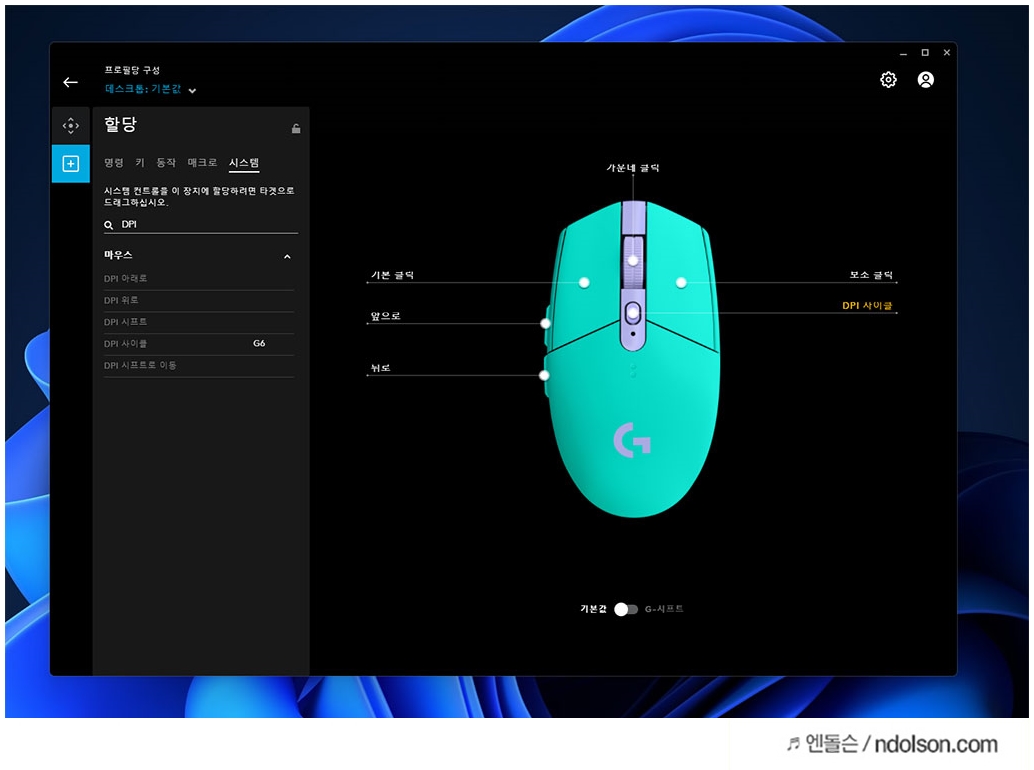Click the scroll wheel hotspot on mouse
Viewport: 1034px width, 770px height.
[633, 260]
